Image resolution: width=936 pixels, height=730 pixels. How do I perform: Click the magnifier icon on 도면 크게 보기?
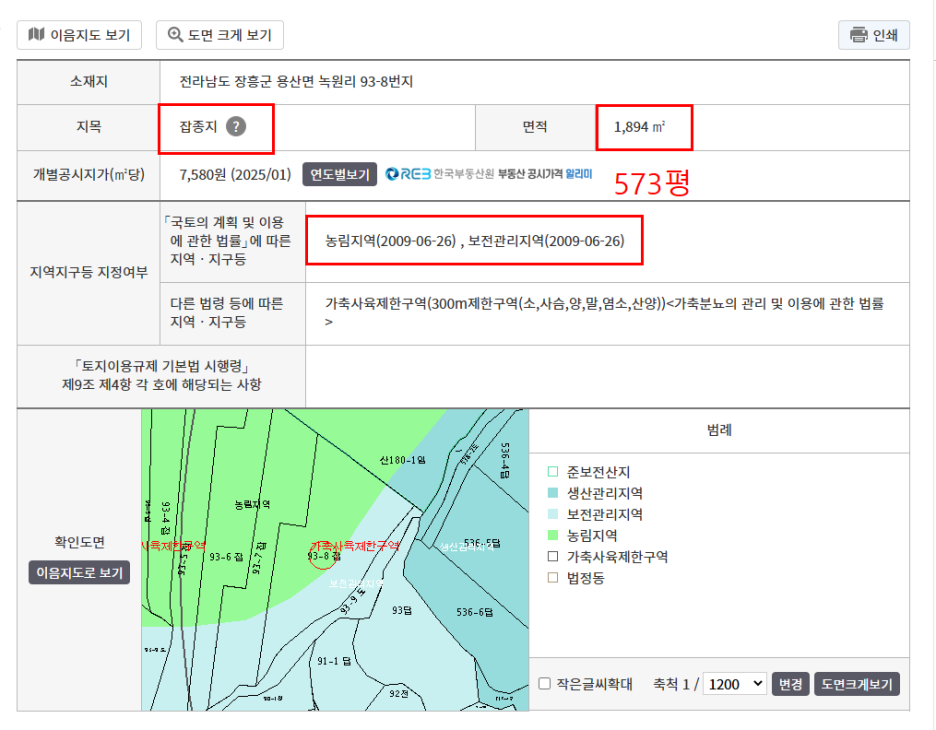[x=176, y=35]
